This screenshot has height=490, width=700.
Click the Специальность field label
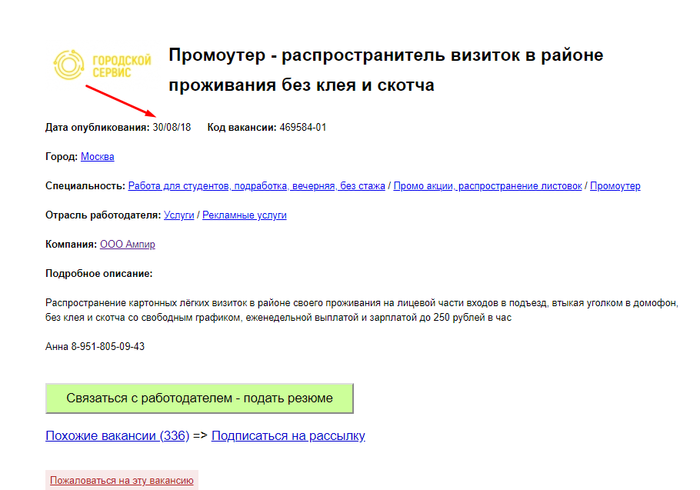(x=85, y=186)
